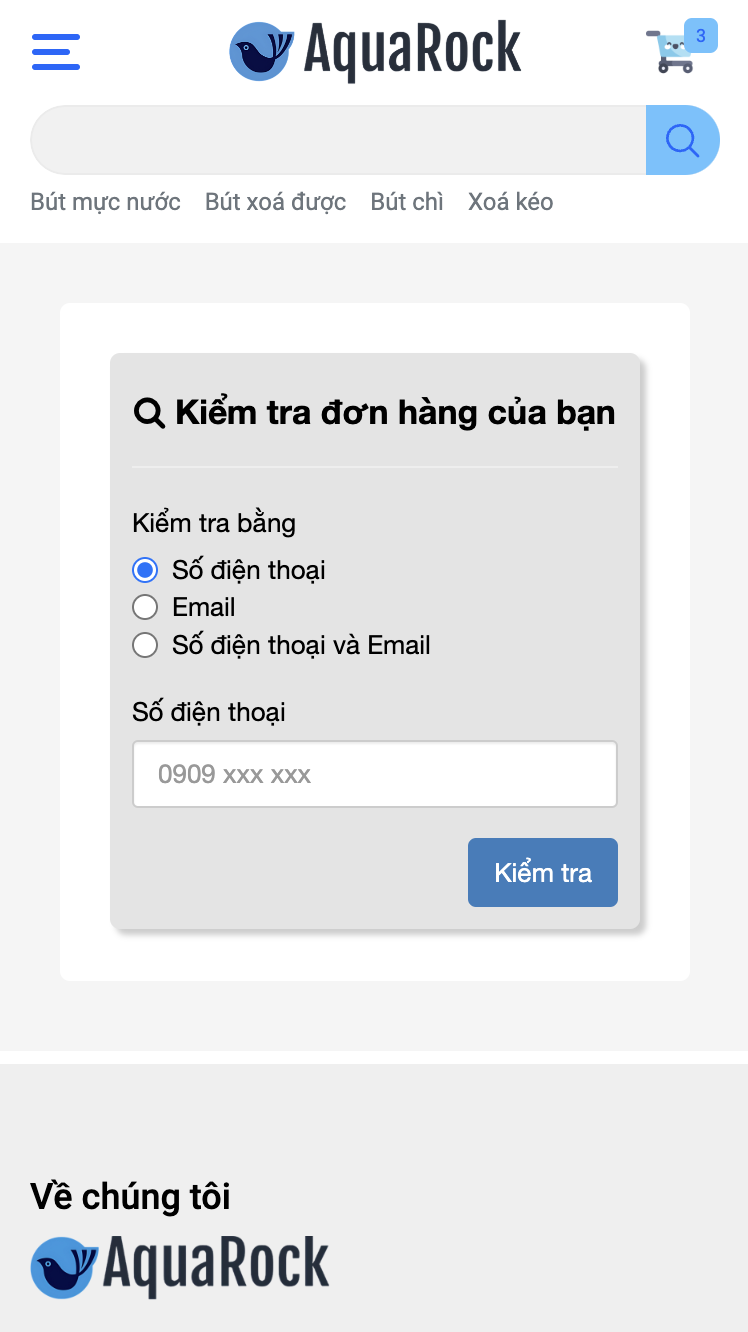748x1332 pixels.
Task: Click the "Kiểm tra đơn hàng của bạn" heading text
Action: tap(395, 412)
